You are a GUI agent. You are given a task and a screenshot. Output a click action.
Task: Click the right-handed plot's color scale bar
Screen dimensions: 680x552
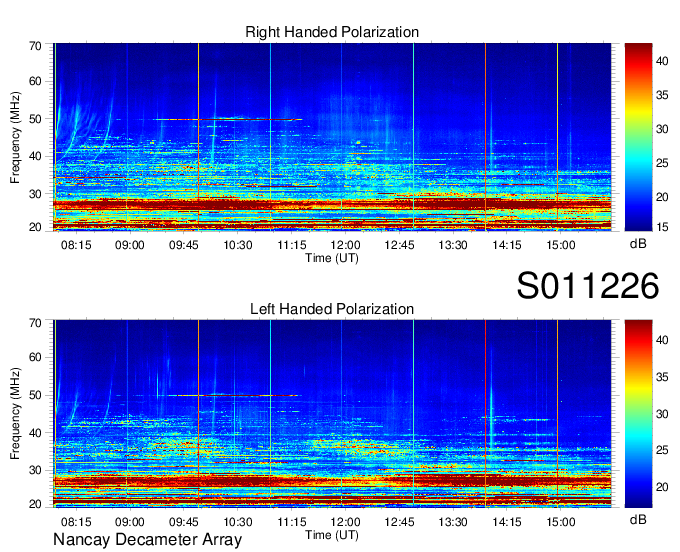pyautogui.click(x=638, y=137)
